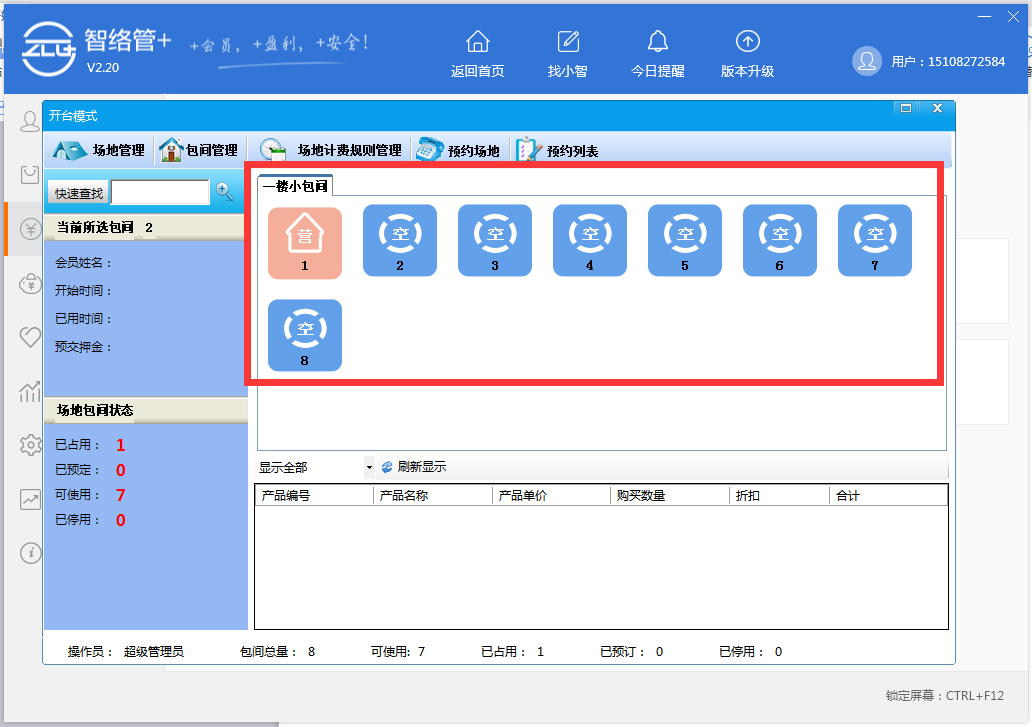Open 场地计费规则管理 toolbar item

331,151
